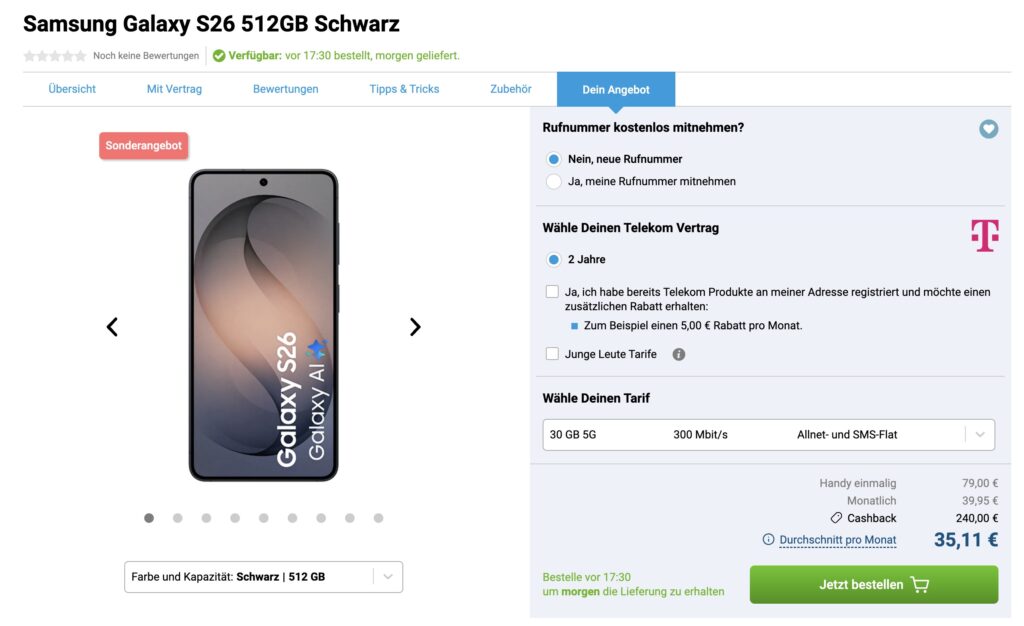1024x626 pixels.
Task: Go to previous phone image arrow
Action: (112, 327)
